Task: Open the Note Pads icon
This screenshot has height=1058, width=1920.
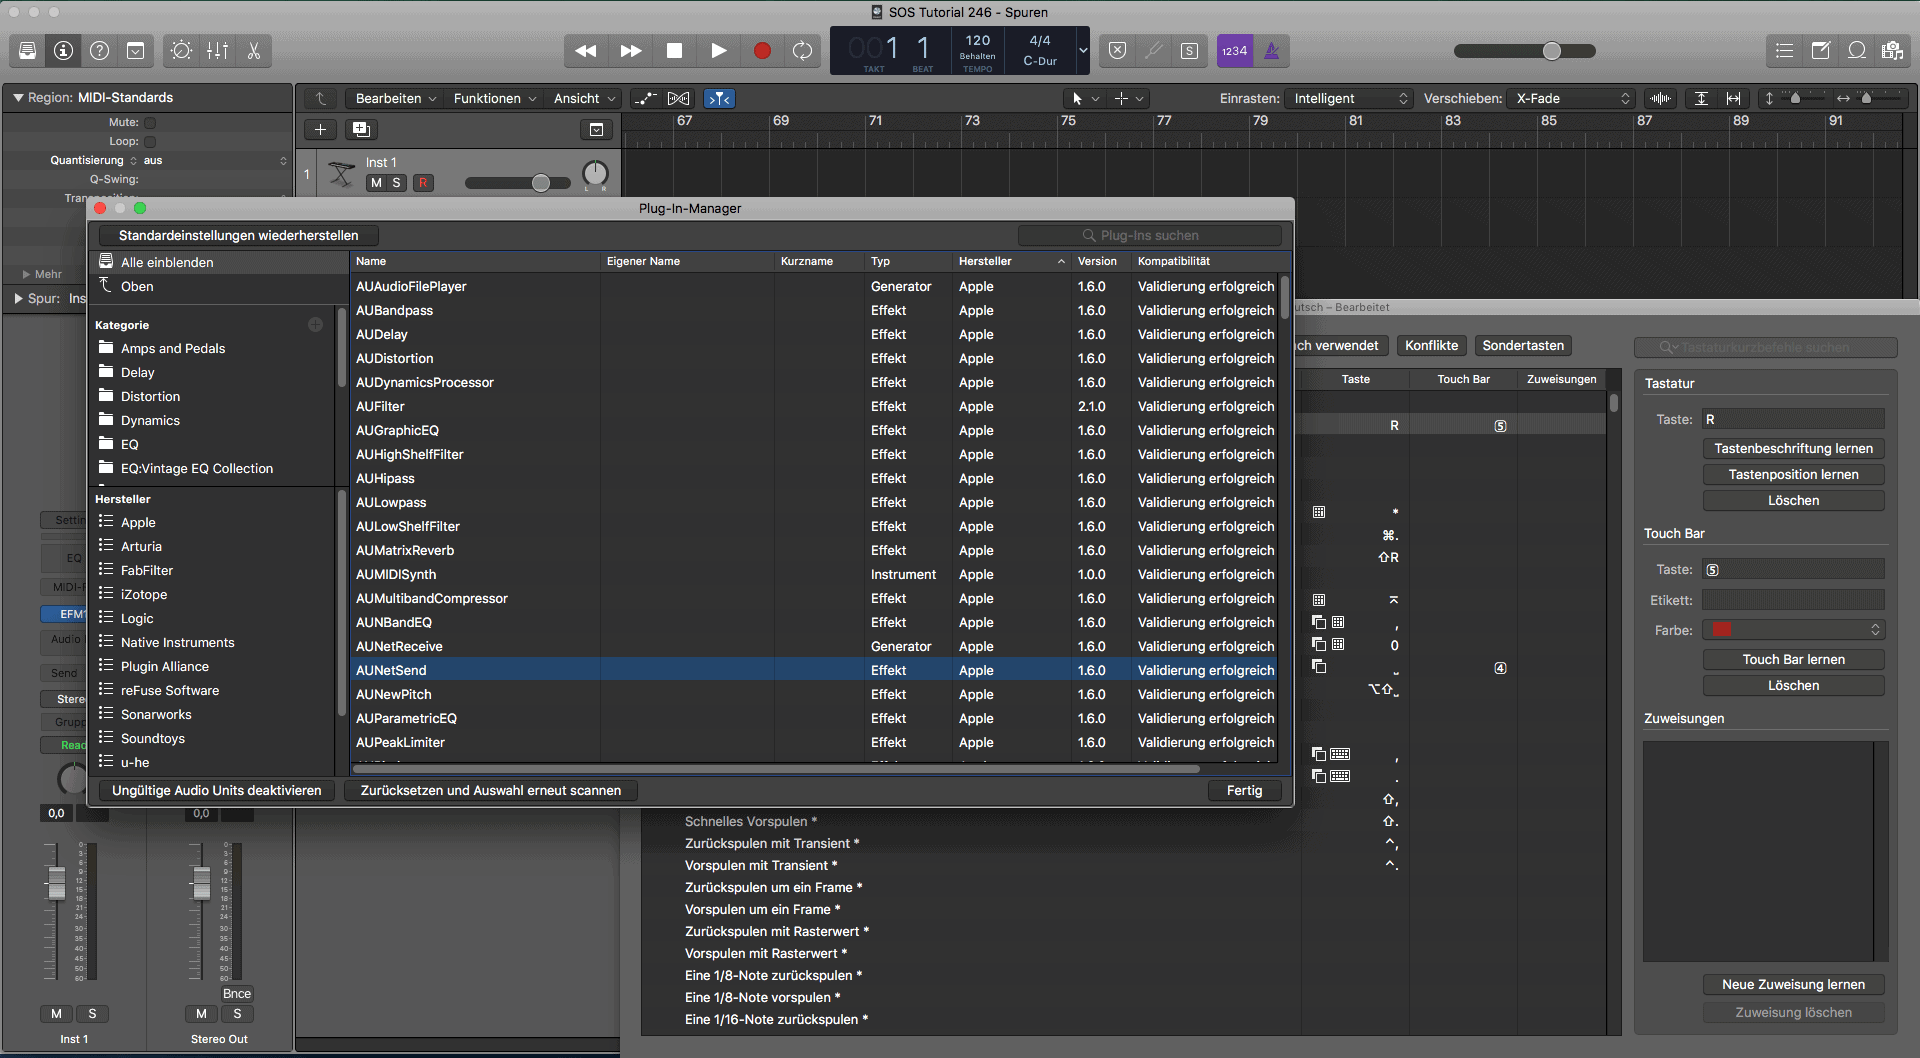Action: pyautogui.click(x=1822, y=51)
